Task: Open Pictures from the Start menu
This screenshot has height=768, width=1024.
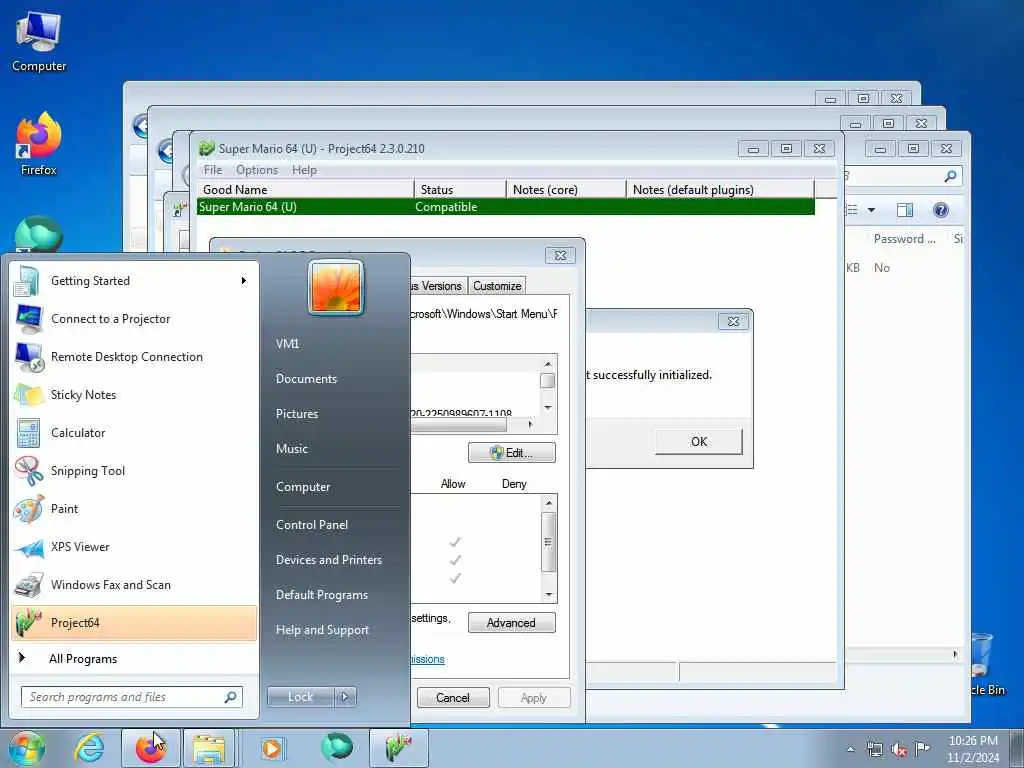Action: tap(297, 414)
